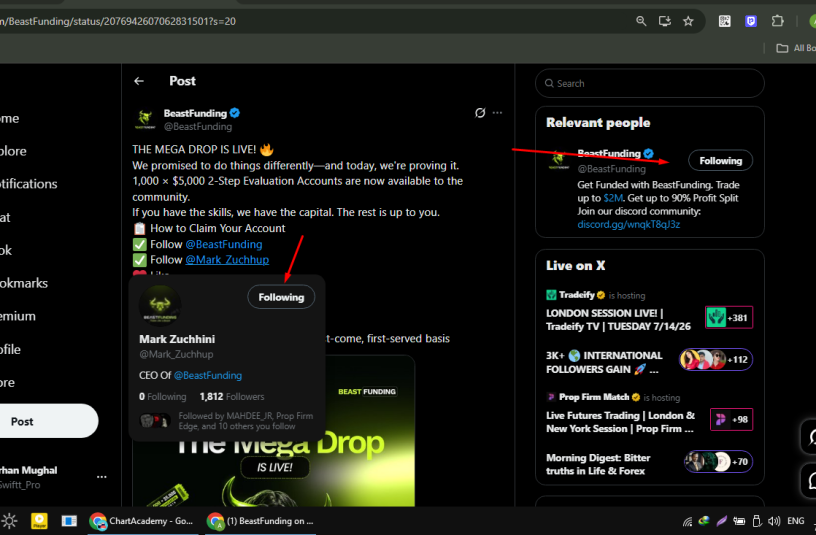Toggle Following button for BeastFunding in Relevant people
The image size is (816, 535).
click(x=720, y=161)
